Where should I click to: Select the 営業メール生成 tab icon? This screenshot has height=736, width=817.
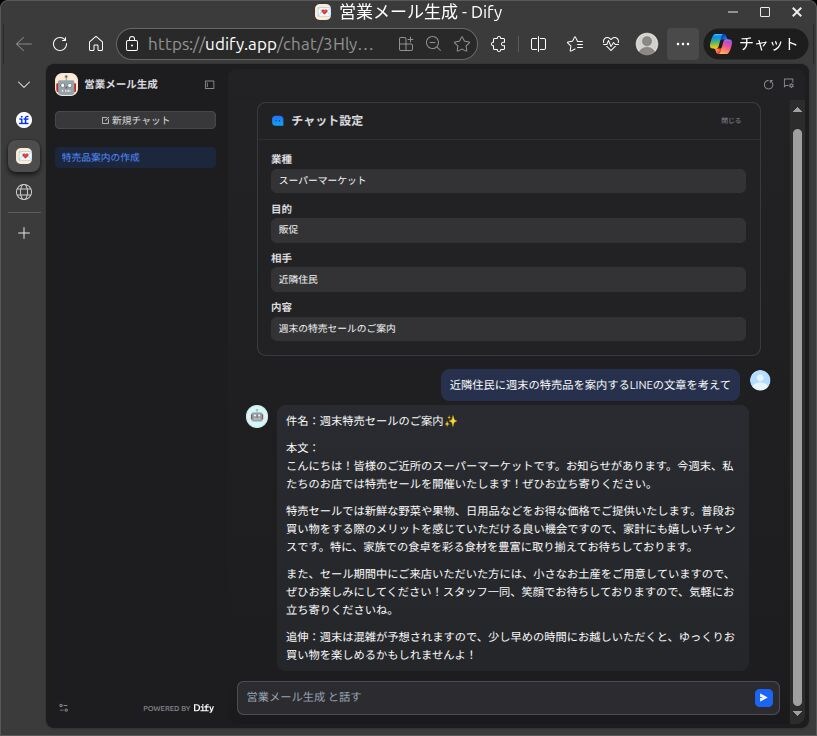24,156
